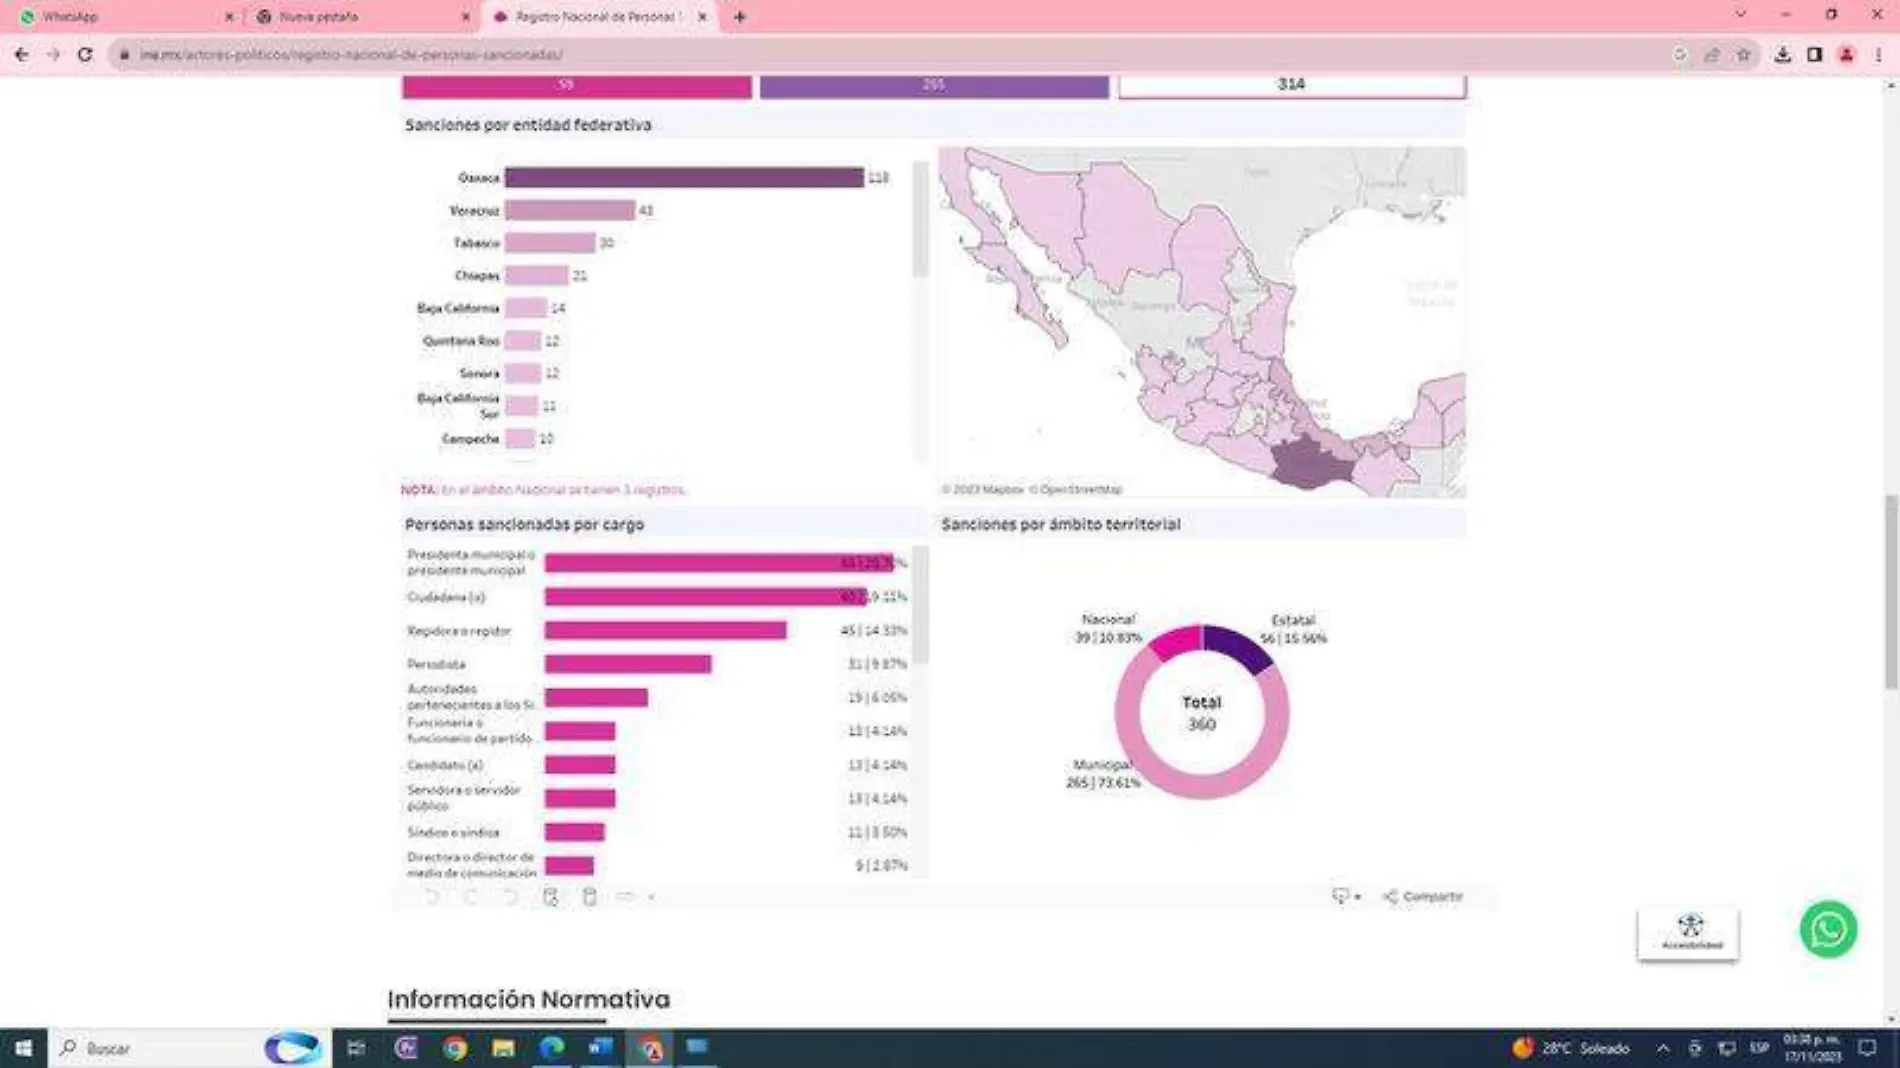The image size is (1900, 1068).
Task: Click the dark purple Estatal donut segment
Action: [x=1241, y=644]
